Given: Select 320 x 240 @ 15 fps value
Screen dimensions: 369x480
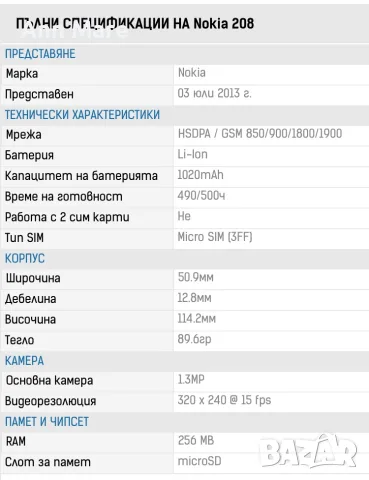Looking at the screenshot, I should point(224,400).
